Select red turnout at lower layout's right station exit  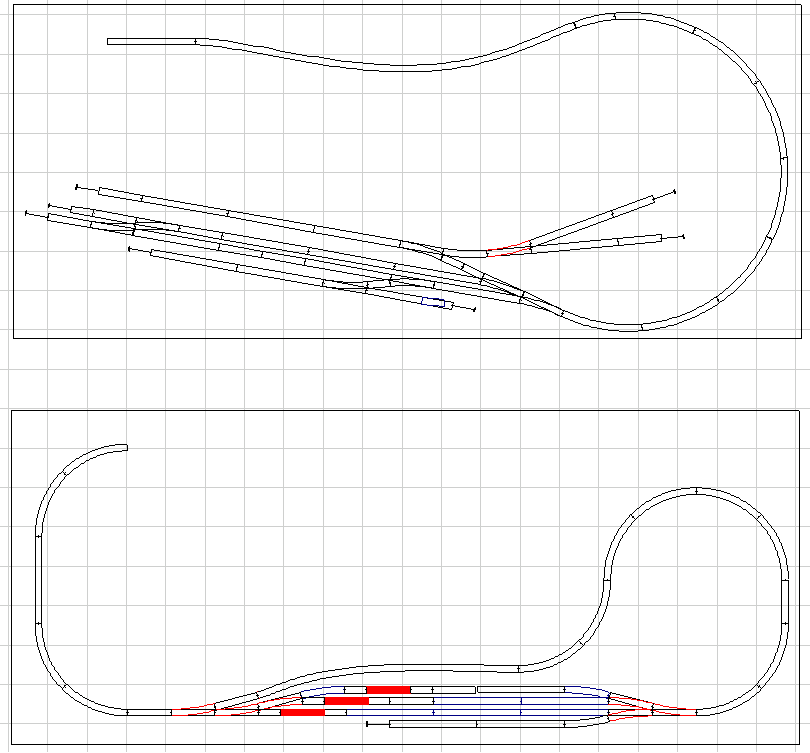[x=675, y=711]
